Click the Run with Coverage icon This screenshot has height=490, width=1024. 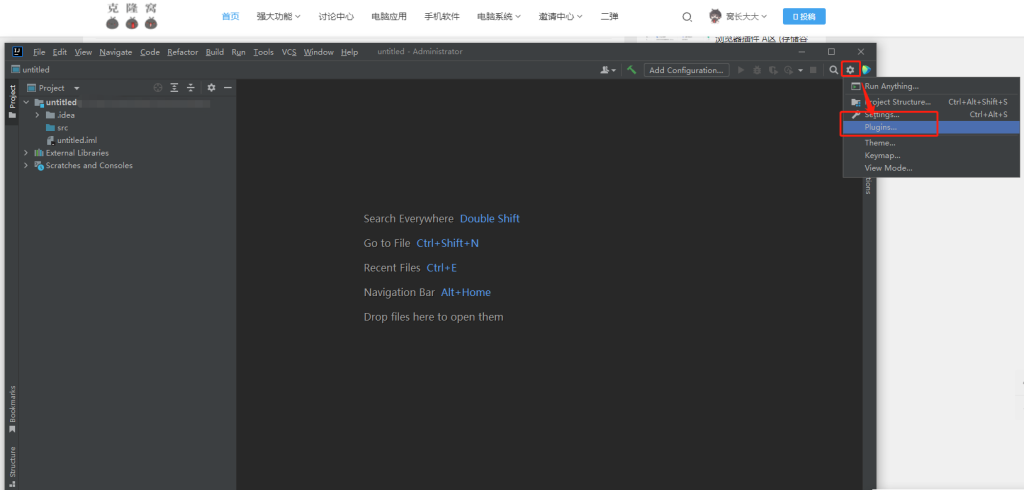pyautogui.click(x=773, y=70)
